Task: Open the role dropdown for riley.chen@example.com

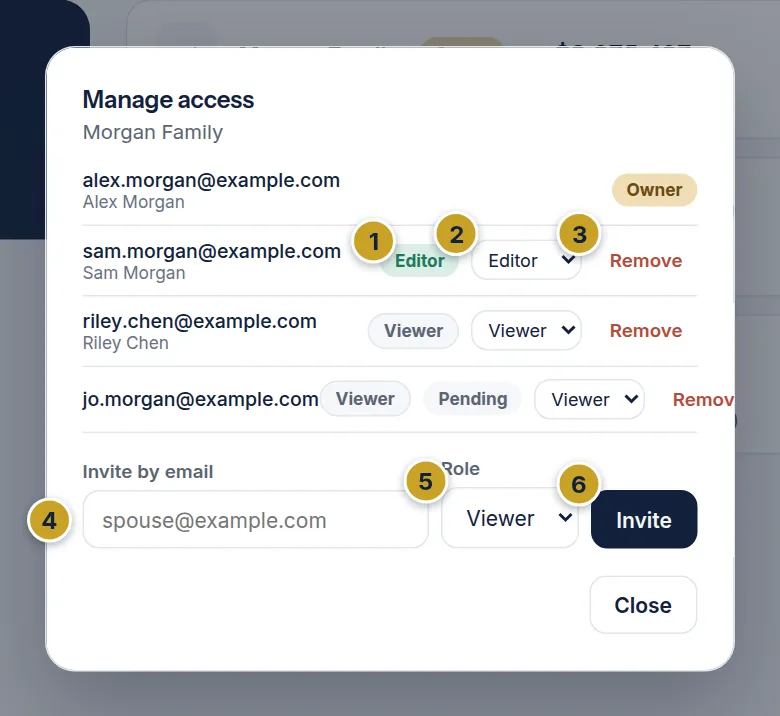Action: [526, 330]
